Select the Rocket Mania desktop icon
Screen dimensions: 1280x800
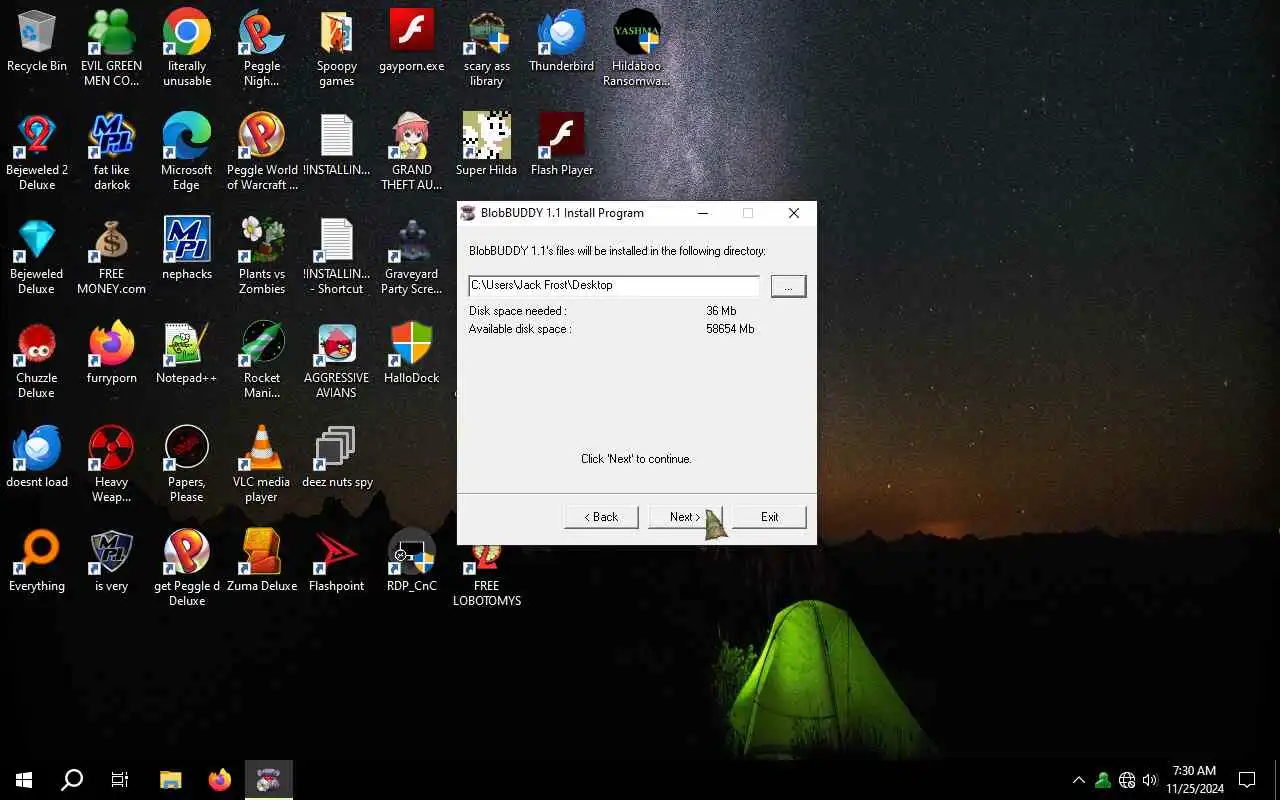(x=262, y=360)
